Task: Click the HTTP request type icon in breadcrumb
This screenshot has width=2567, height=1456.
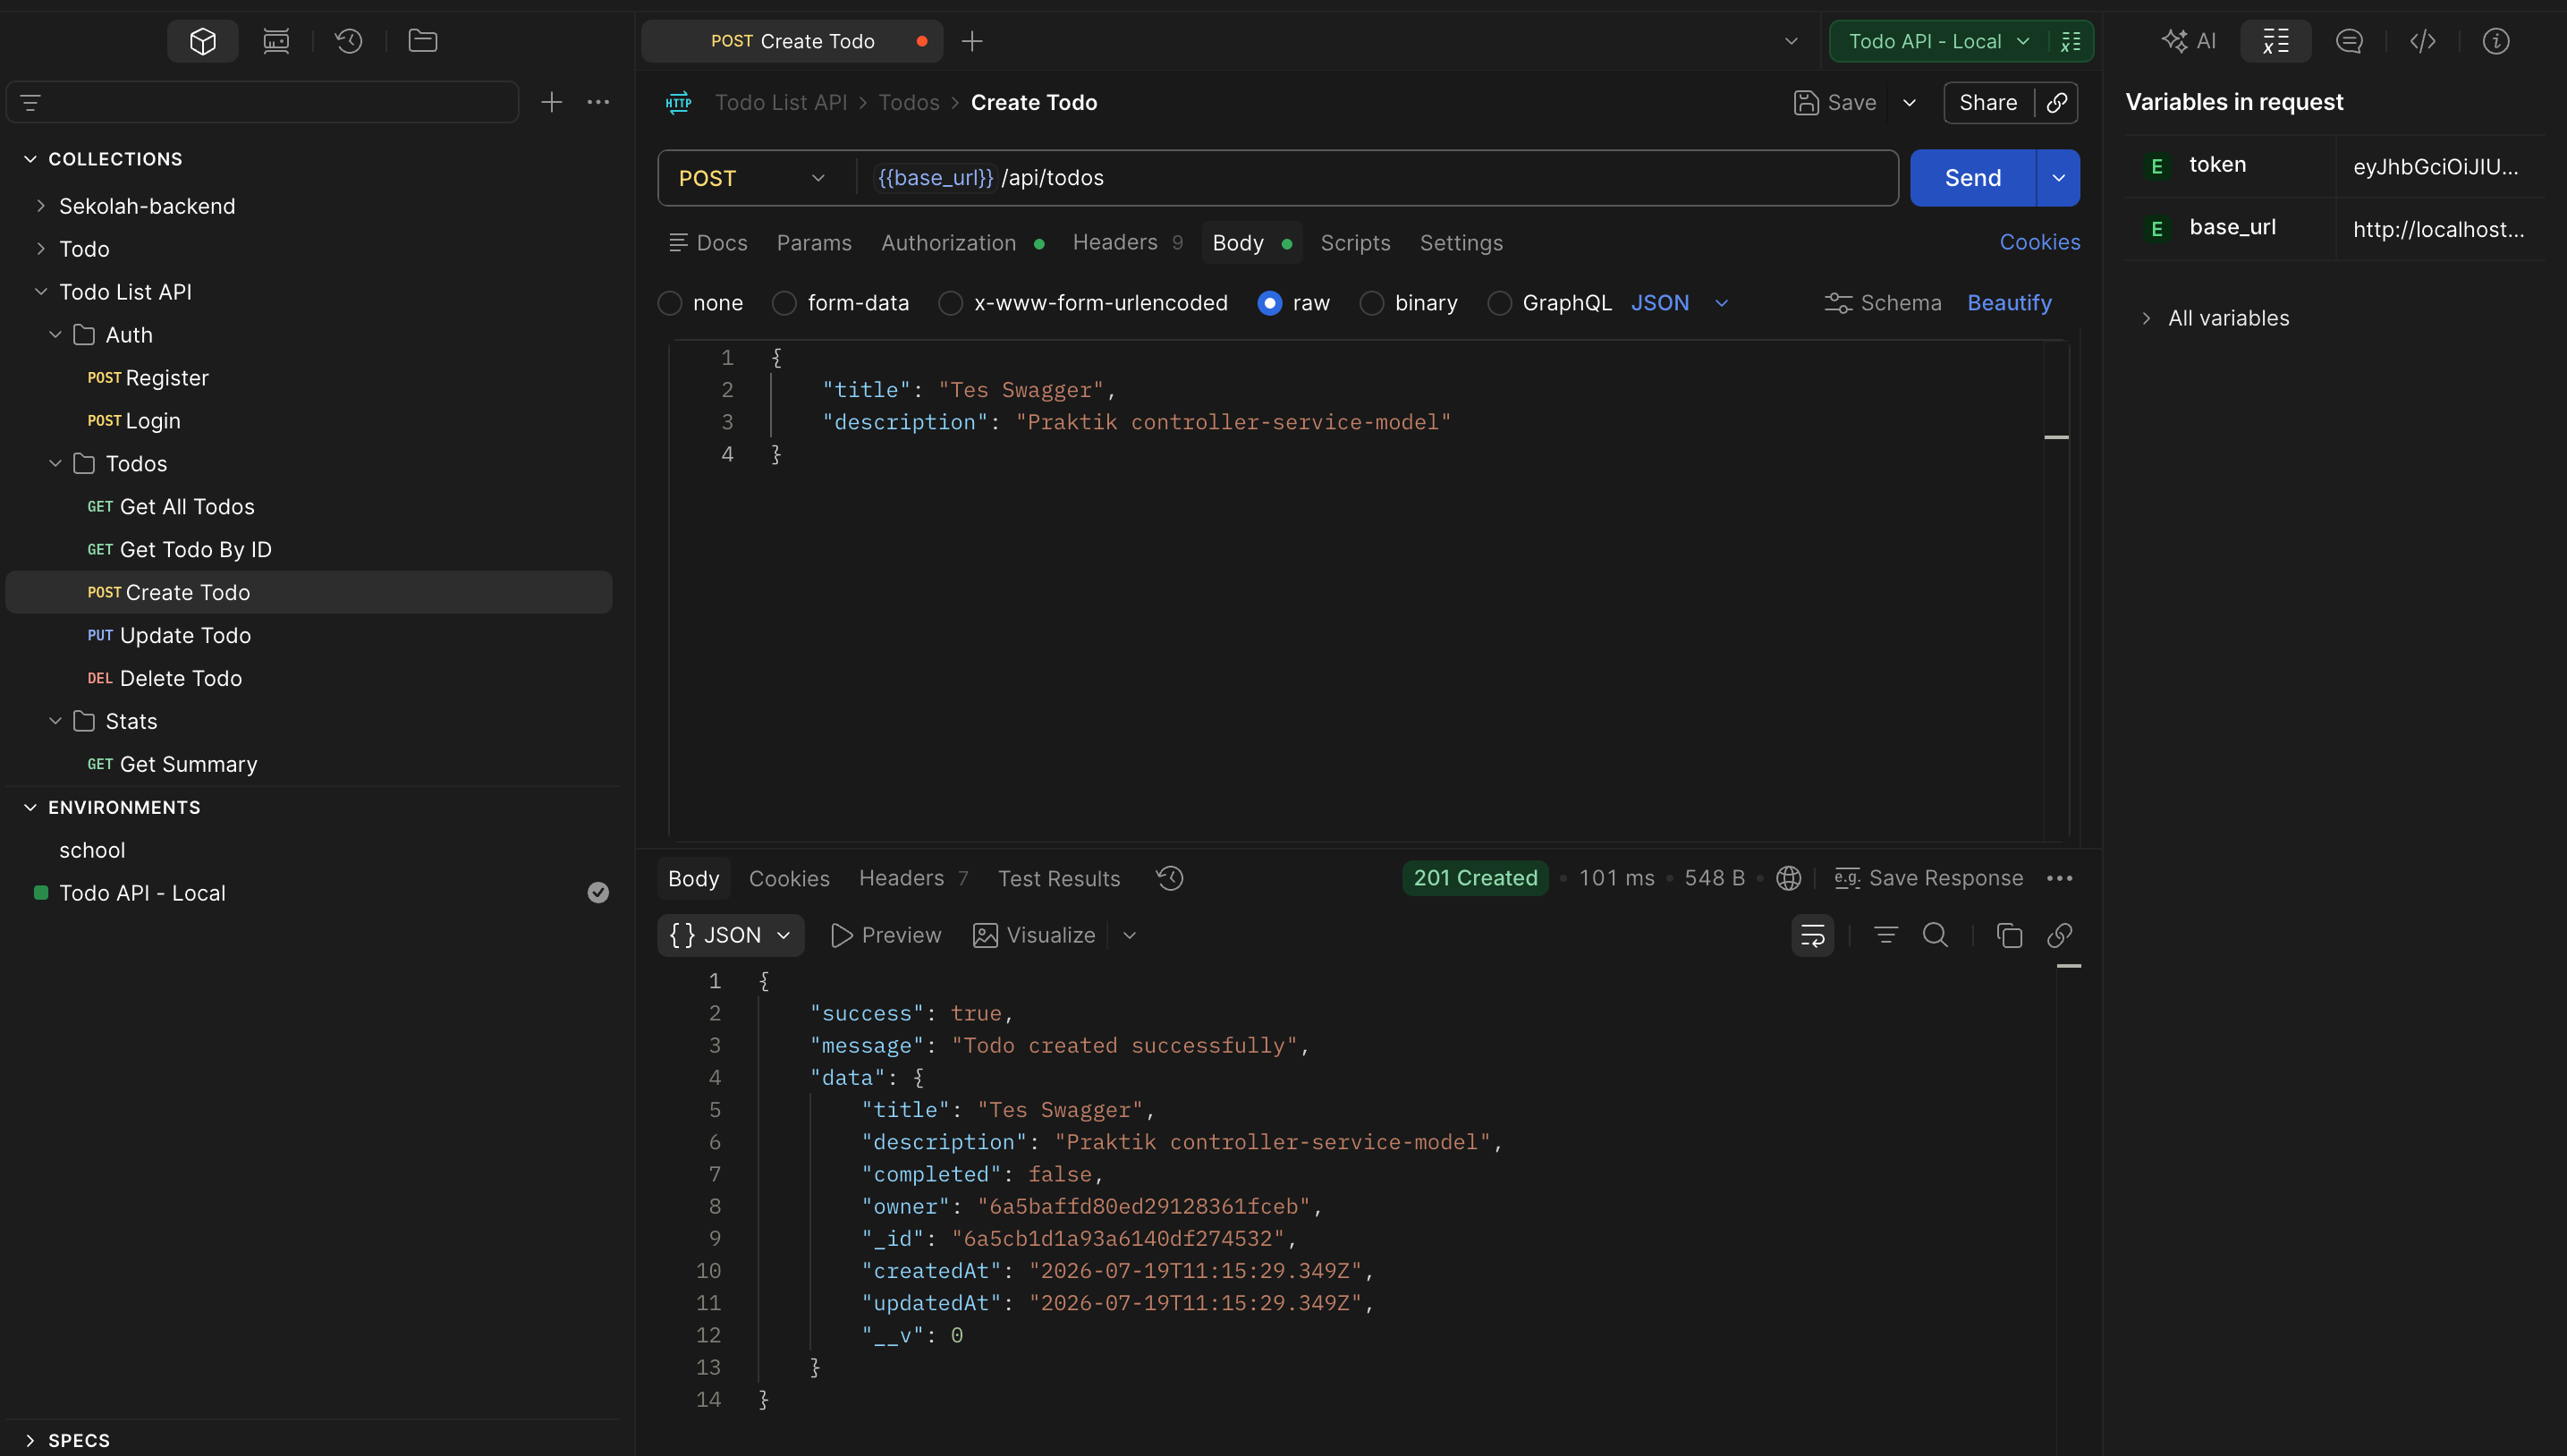Action: pos(678,102)
